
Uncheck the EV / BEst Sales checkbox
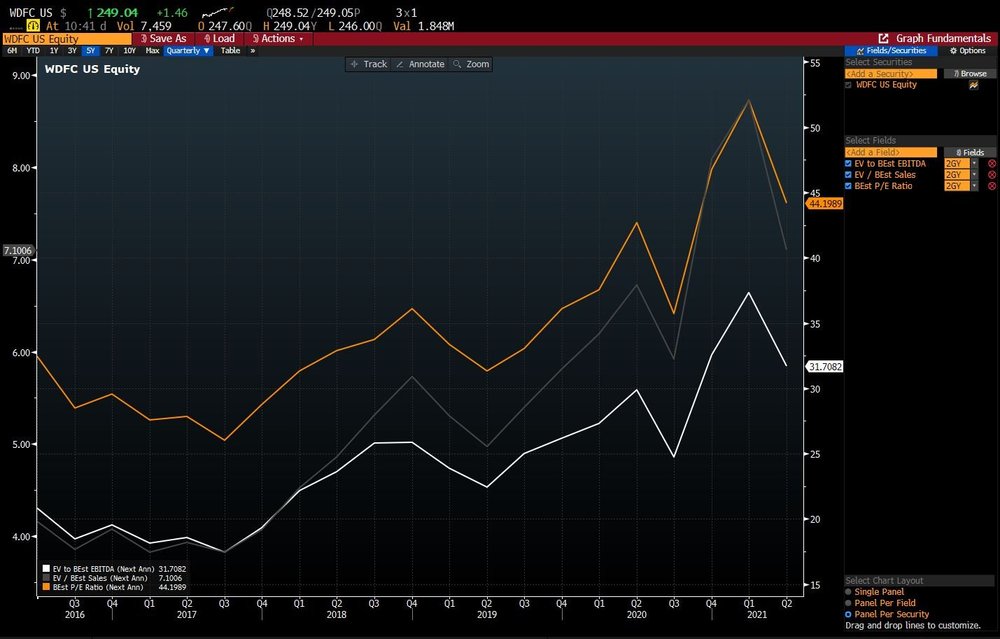(x=848, y=175)
